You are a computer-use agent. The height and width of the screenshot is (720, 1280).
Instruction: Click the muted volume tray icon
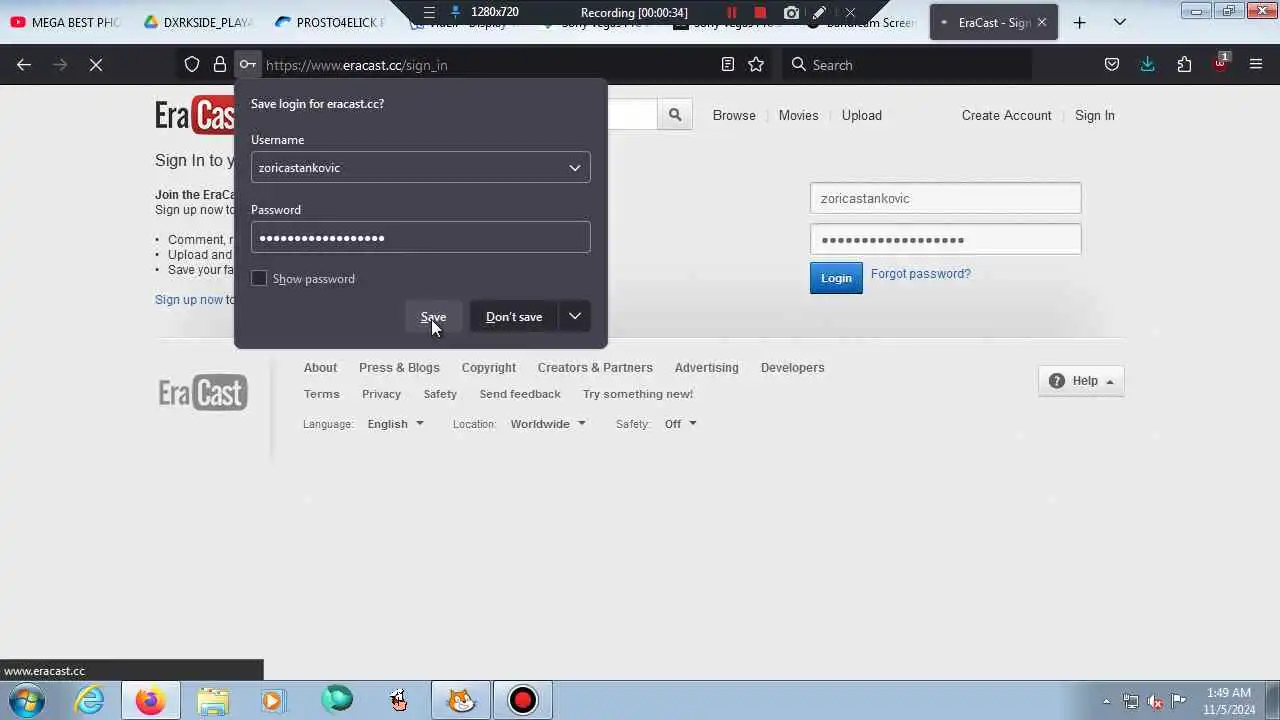1155,701
